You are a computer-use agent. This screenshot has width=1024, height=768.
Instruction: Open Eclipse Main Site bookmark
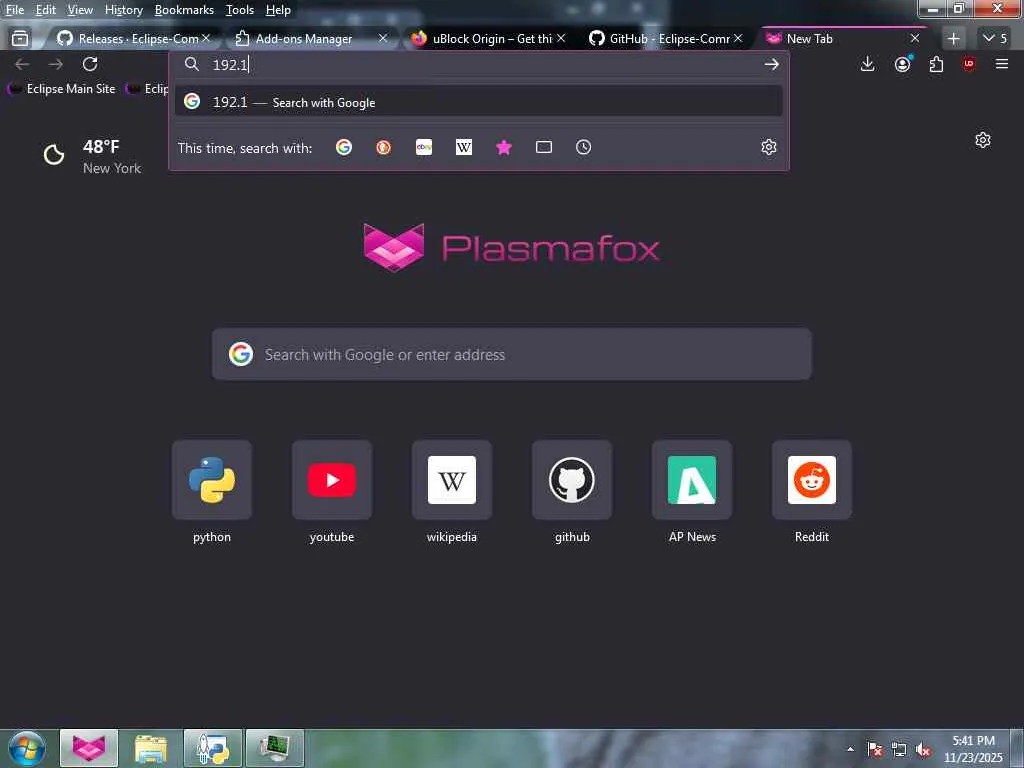[x=62, y=89]
